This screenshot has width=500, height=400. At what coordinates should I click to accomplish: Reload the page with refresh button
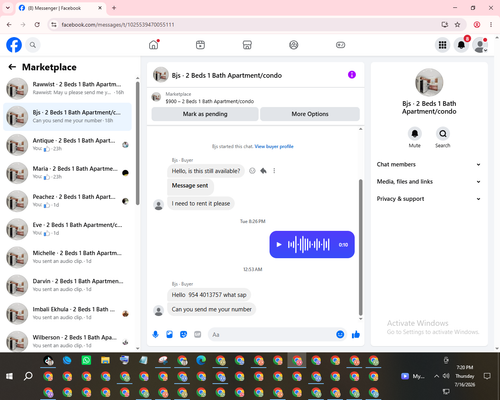[x=37, y=25]
